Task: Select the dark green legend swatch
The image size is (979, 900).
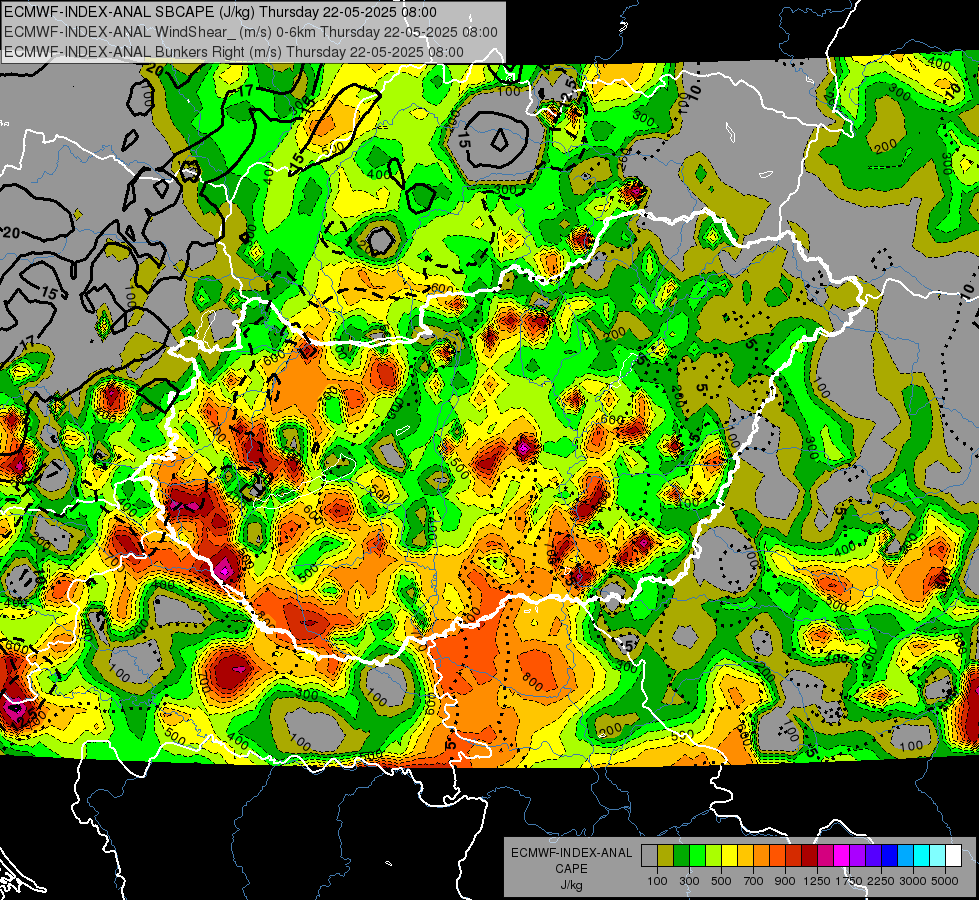Action: tap(681, 856)
